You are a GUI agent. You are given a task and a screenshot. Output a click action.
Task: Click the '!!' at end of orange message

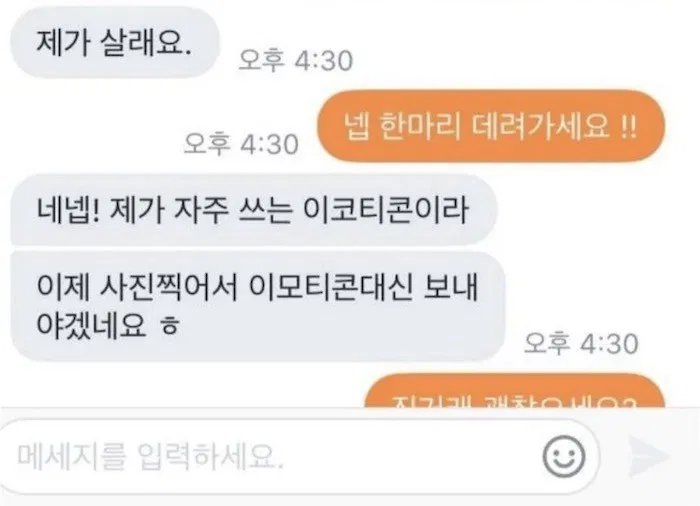pyautogui.click(x=629, y=126)
